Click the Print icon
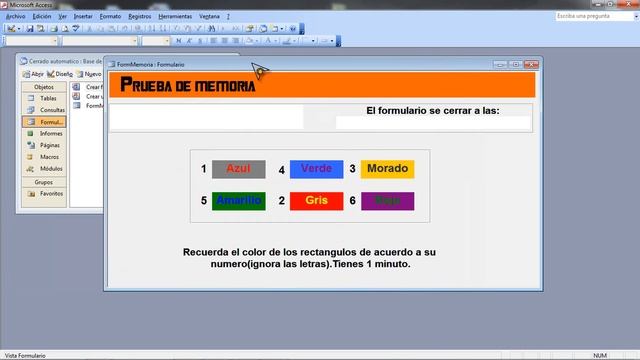Viewport: 640px width, 360px height. pyautogui.click(x=54, y=29)
